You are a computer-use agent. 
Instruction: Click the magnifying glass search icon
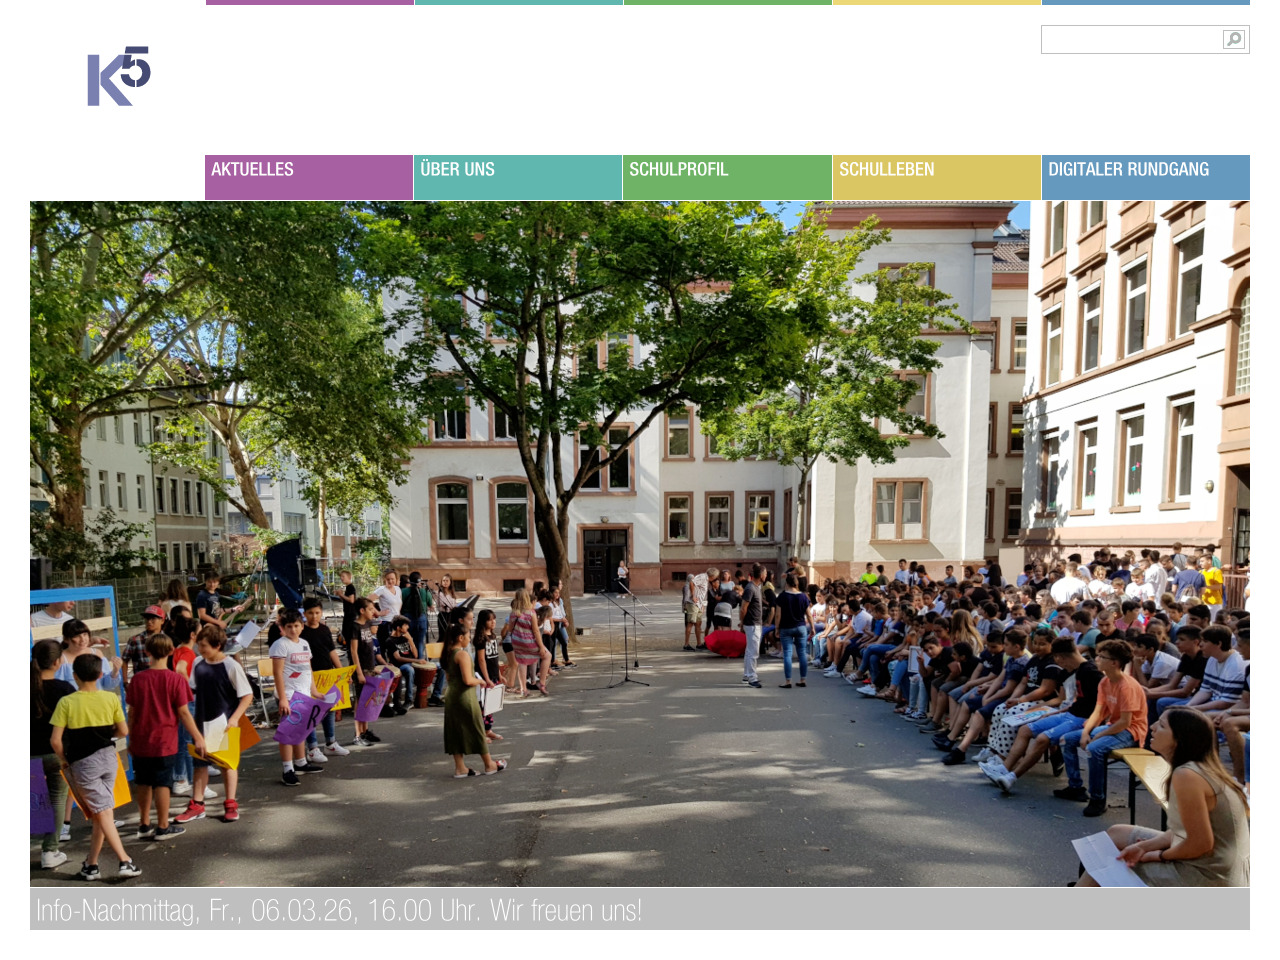click(x=1234, y=39)
